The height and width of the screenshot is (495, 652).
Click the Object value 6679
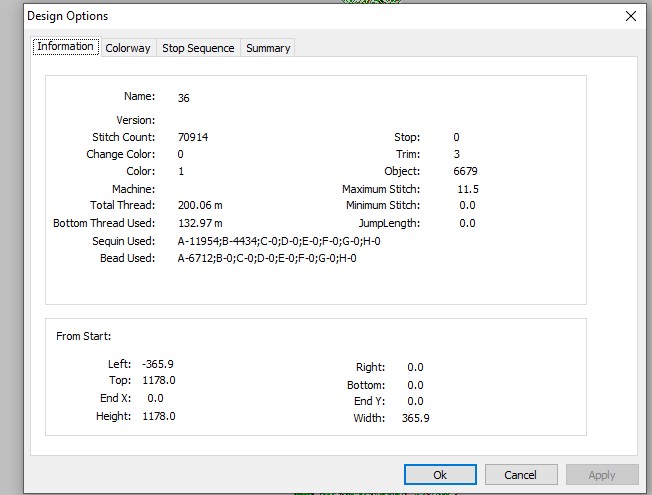point(465,171)
